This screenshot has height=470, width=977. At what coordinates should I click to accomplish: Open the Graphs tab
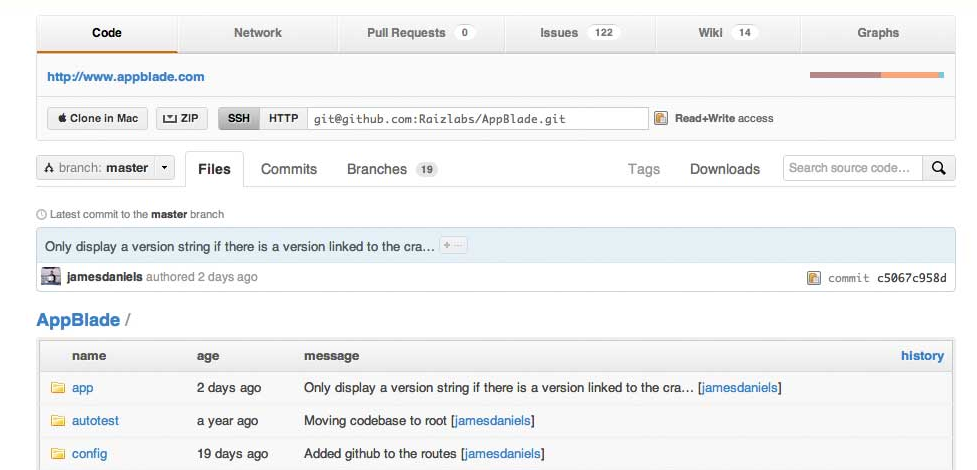[x=878, y=33]
